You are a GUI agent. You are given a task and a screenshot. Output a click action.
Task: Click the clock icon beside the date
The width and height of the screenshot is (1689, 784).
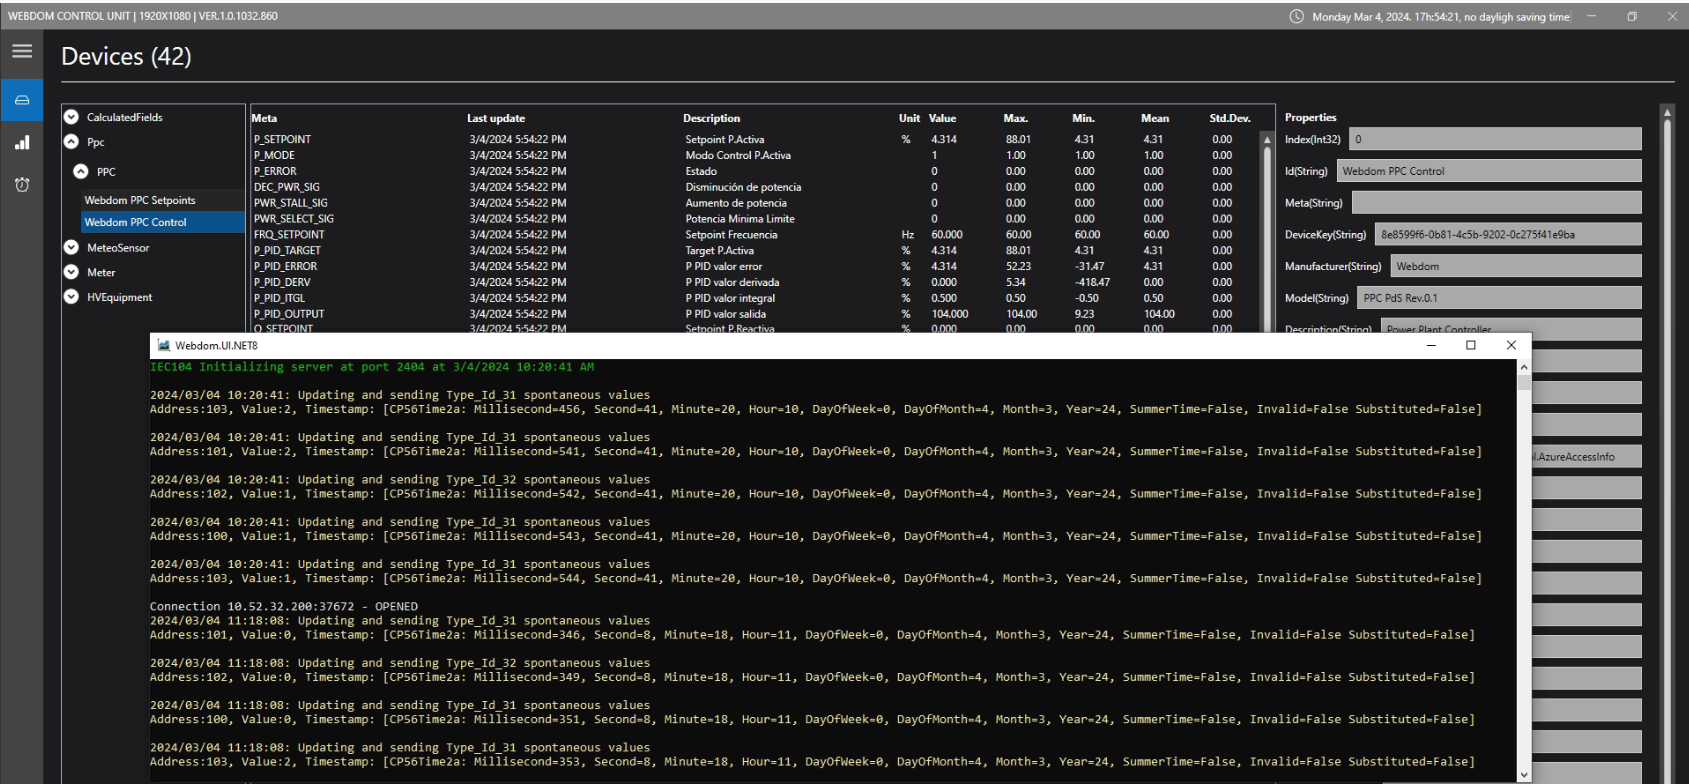point(1297,17)
